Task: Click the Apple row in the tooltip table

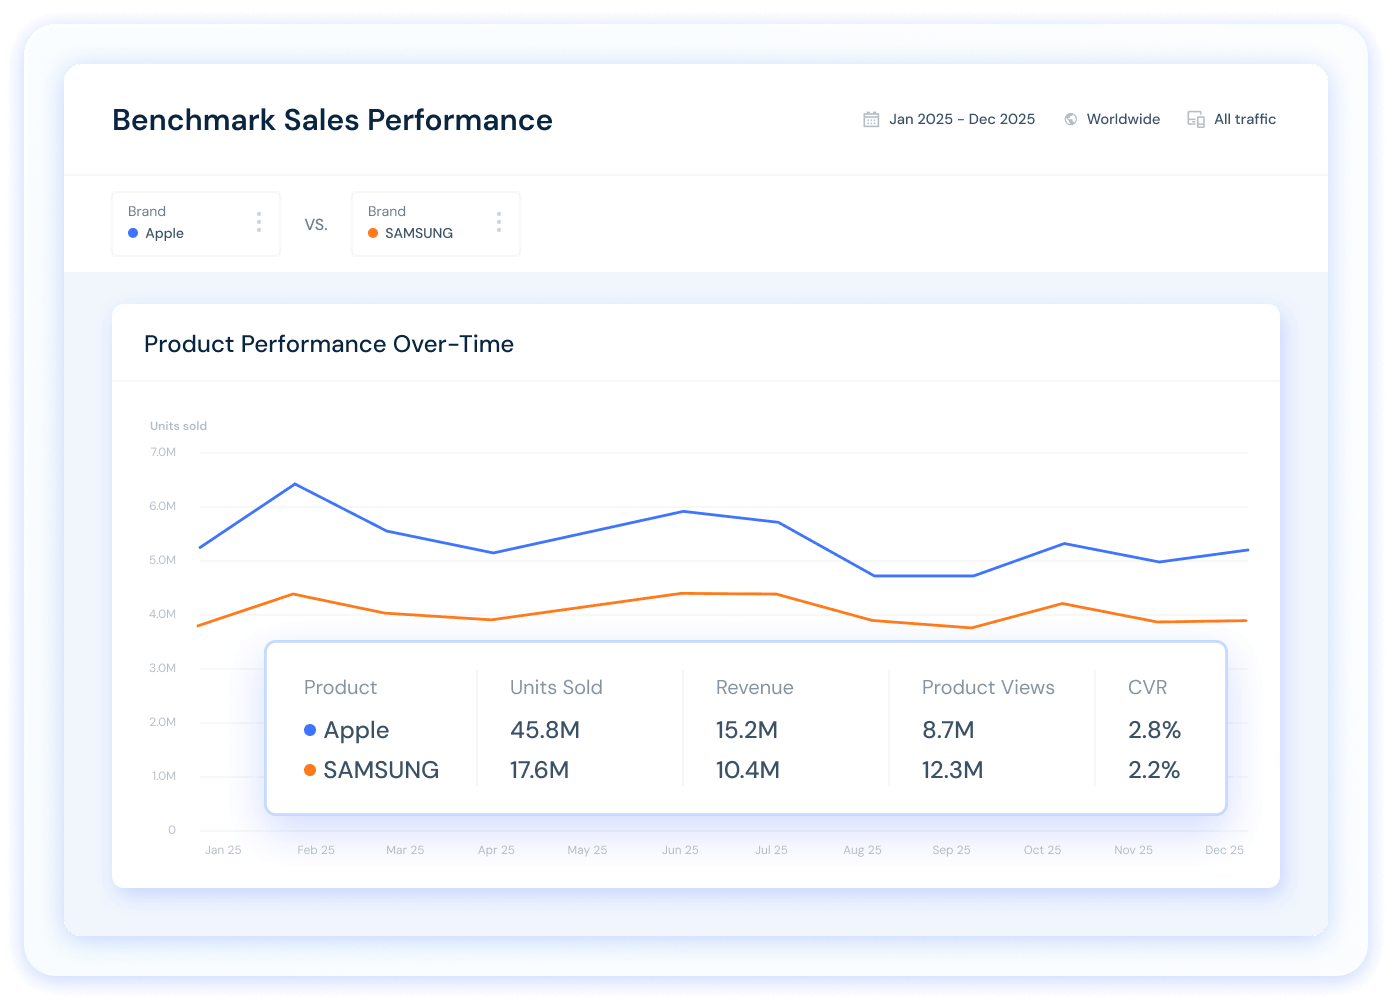Action: (745, 730)
